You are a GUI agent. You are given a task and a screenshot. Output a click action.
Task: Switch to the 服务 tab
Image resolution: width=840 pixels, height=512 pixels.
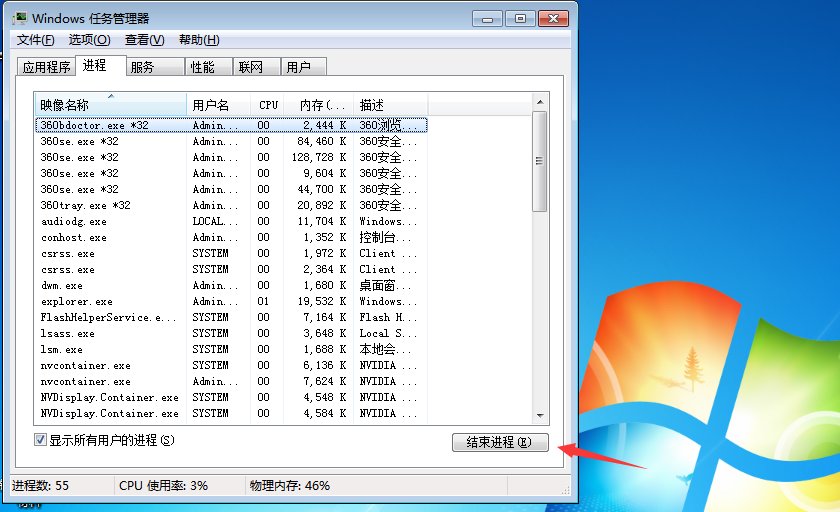pyautogui.click(x=155, y=67)
